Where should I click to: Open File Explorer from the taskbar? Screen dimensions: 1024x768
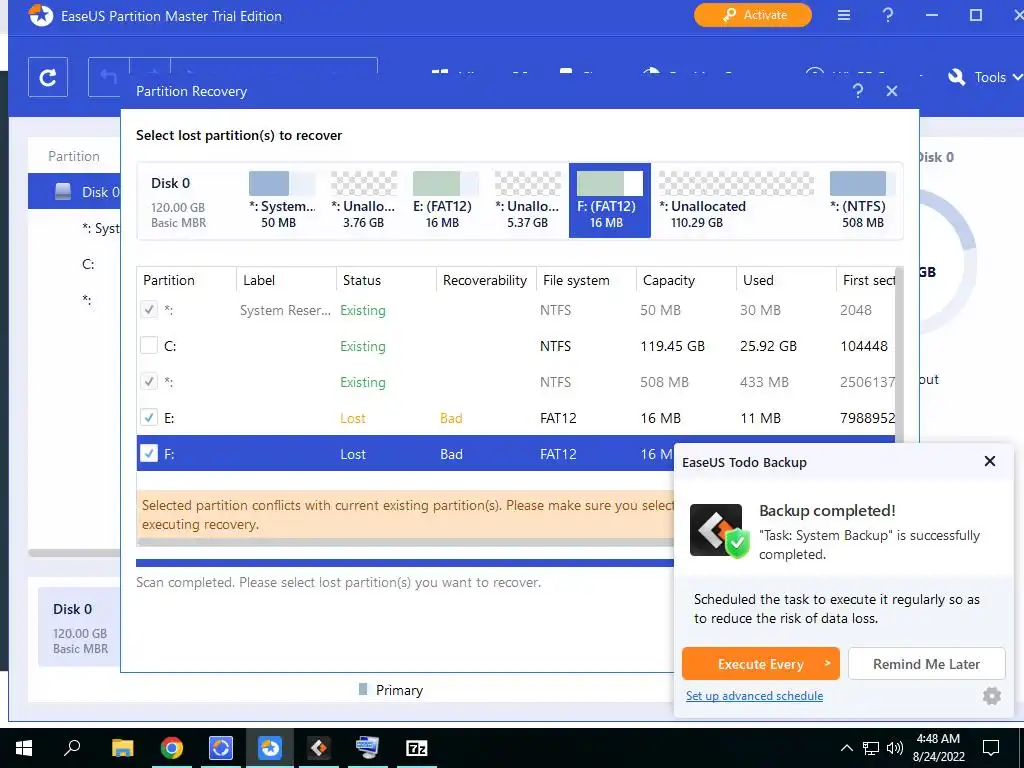(x=122, y=748)
